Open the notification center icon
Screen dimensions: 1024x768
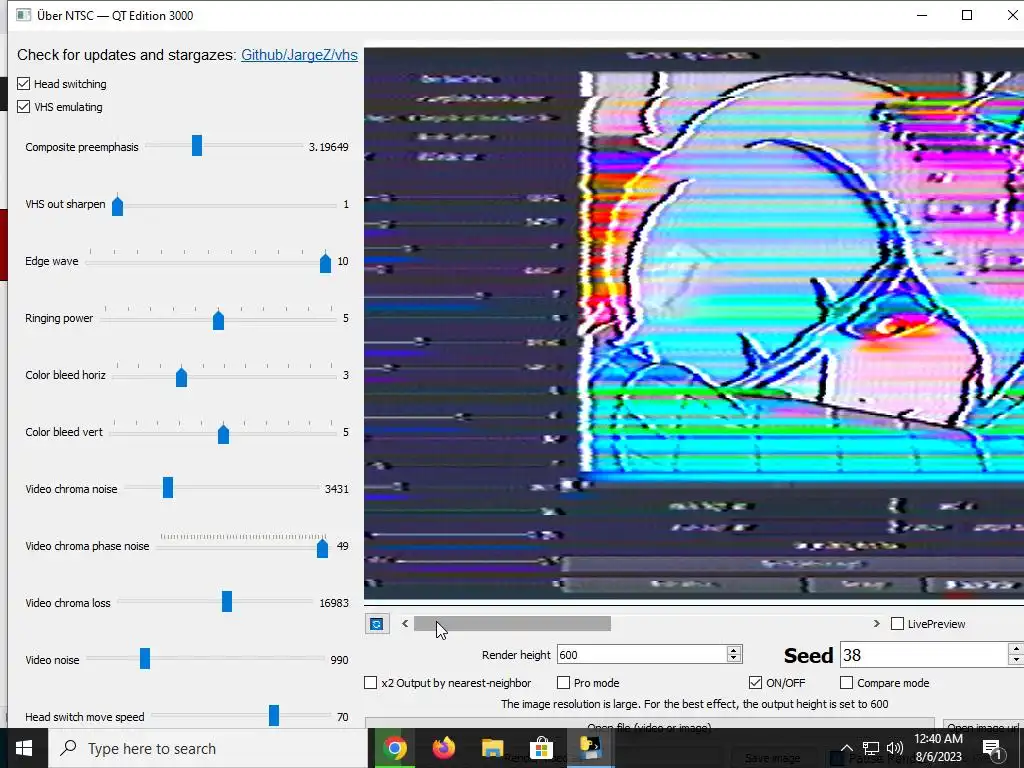point(991,748)
